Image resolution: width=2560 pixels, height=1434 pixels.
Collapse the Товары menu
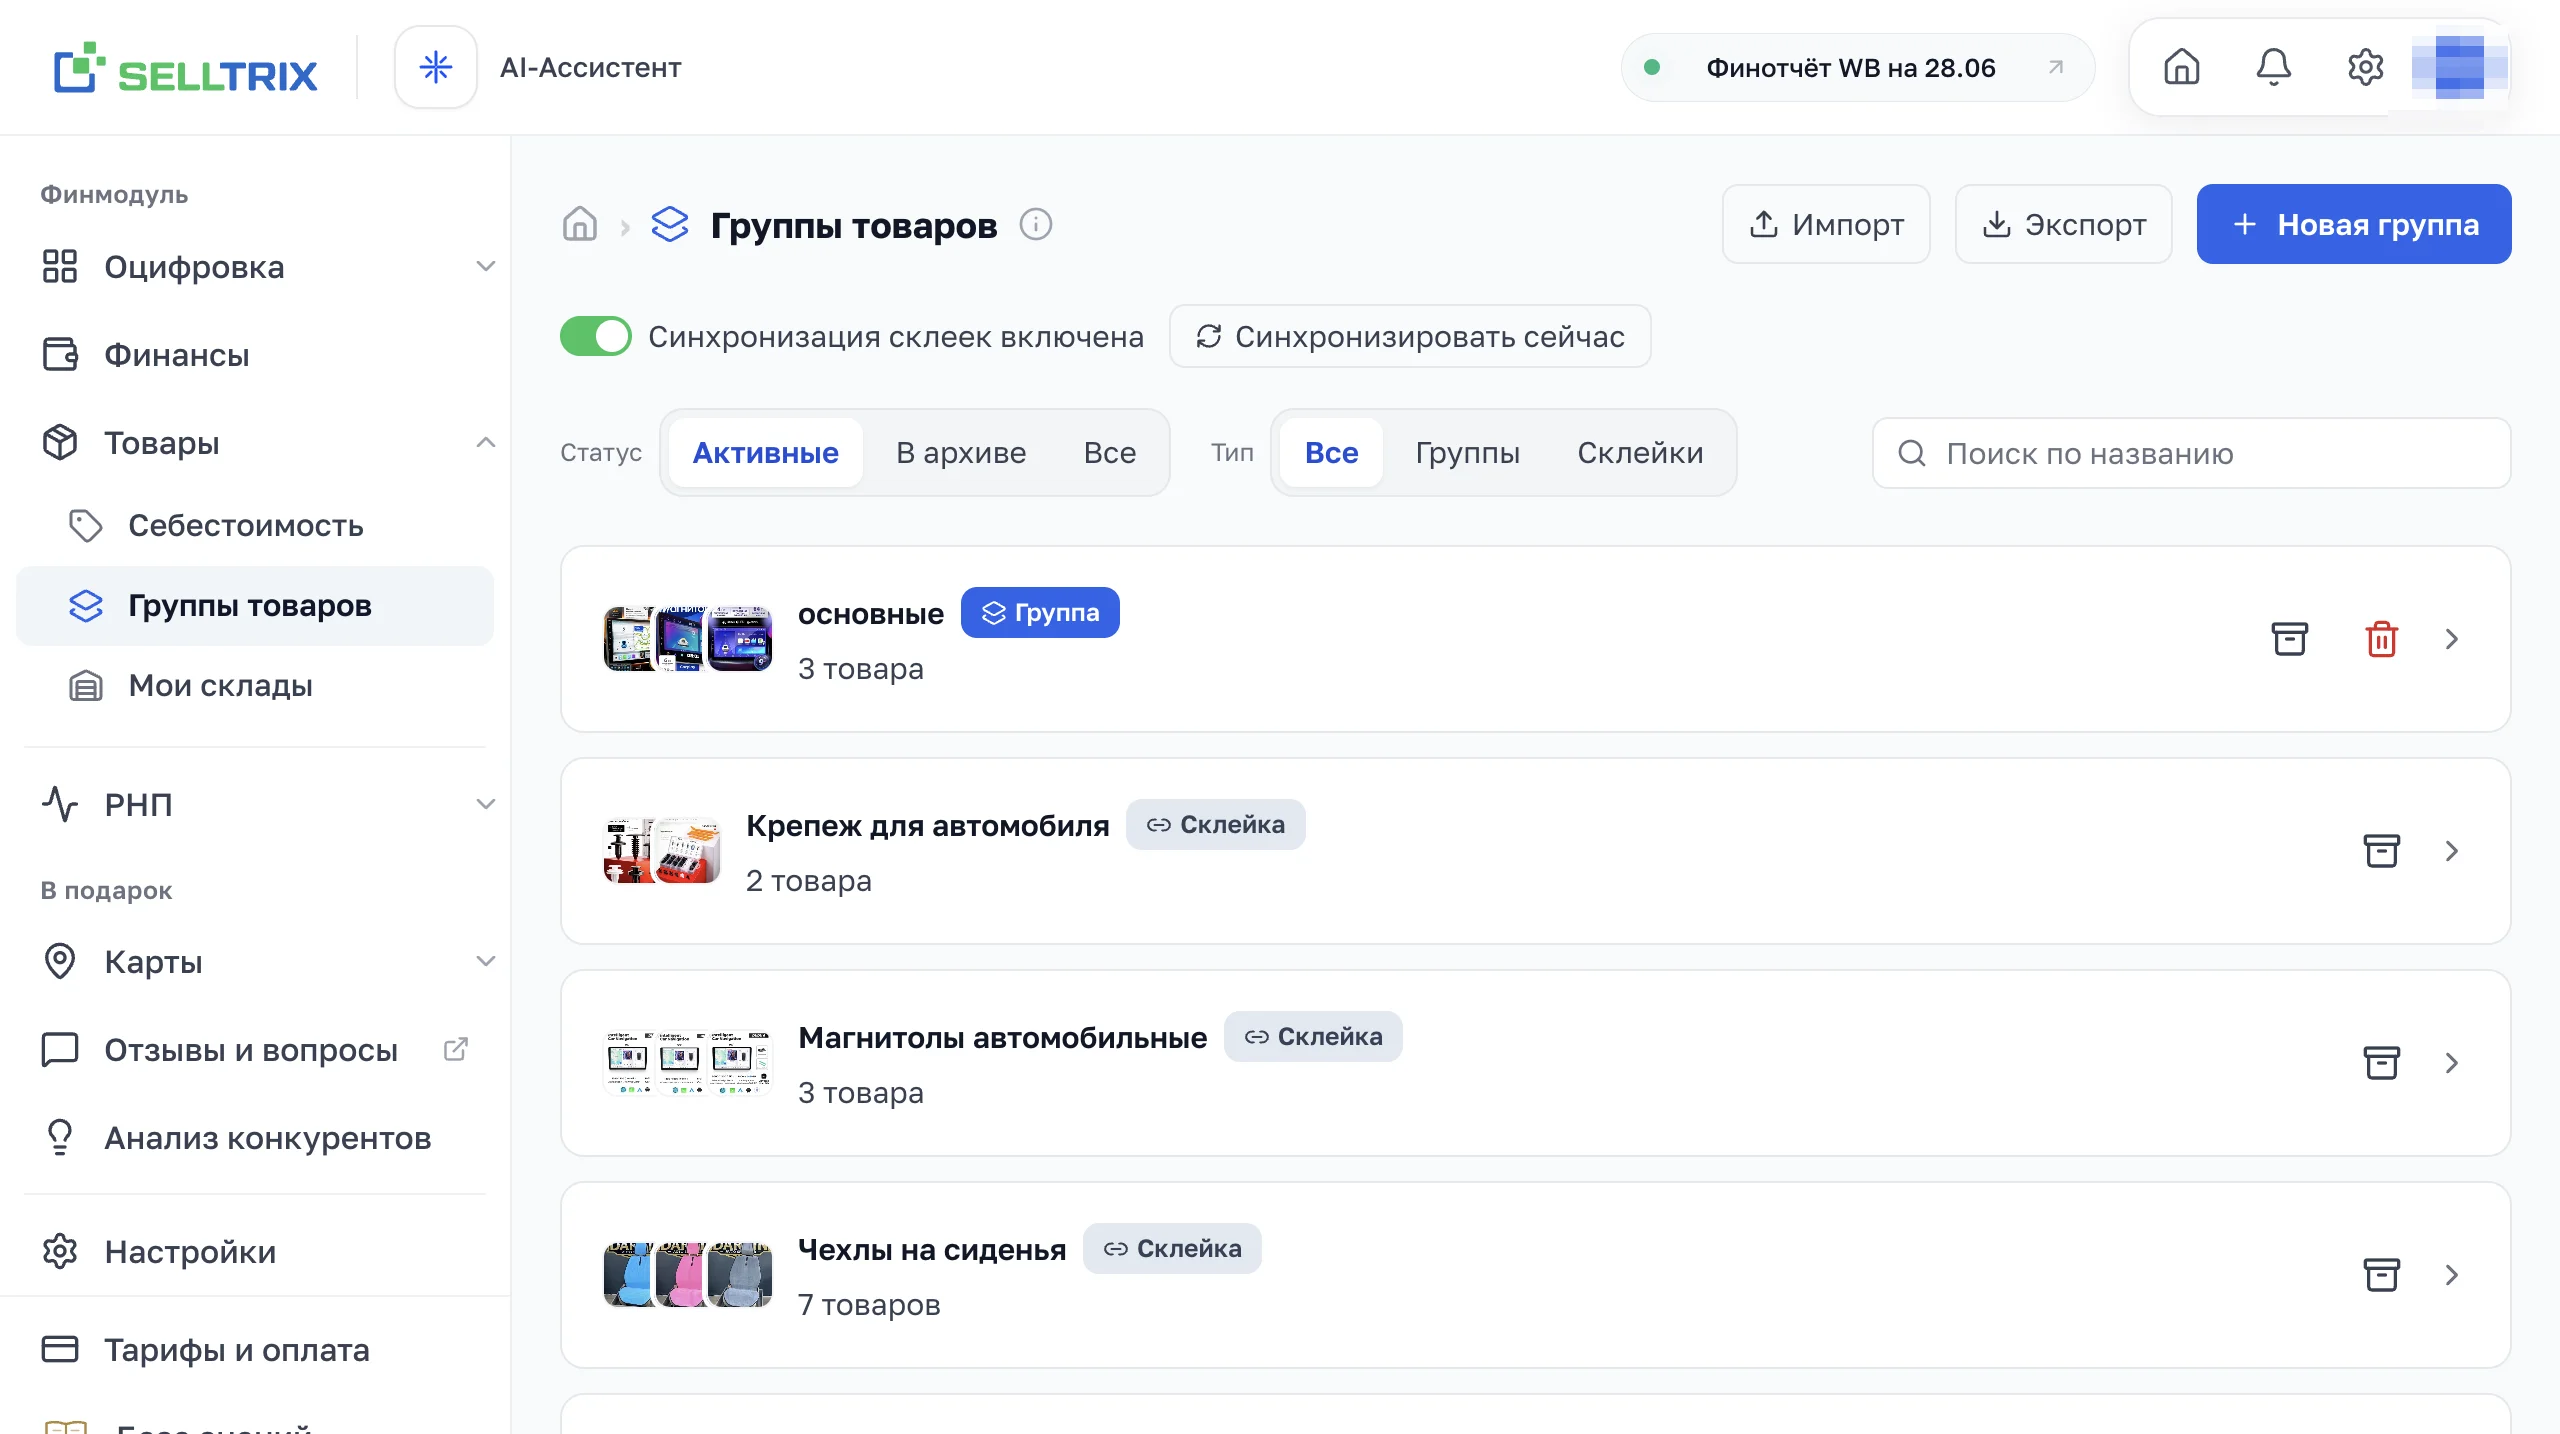[486, 442]
